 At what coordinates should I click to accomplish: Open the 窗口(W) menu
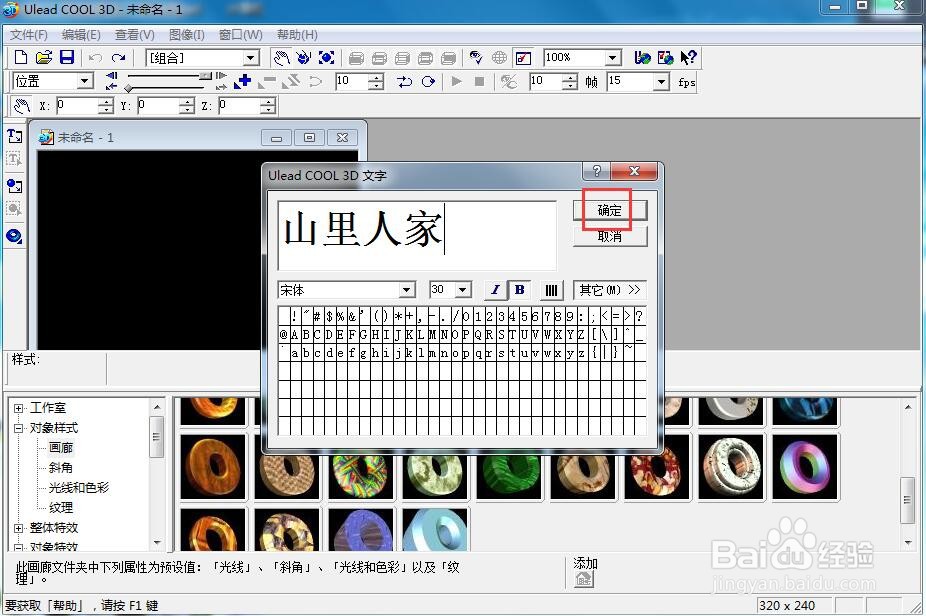tap(240, 35)
